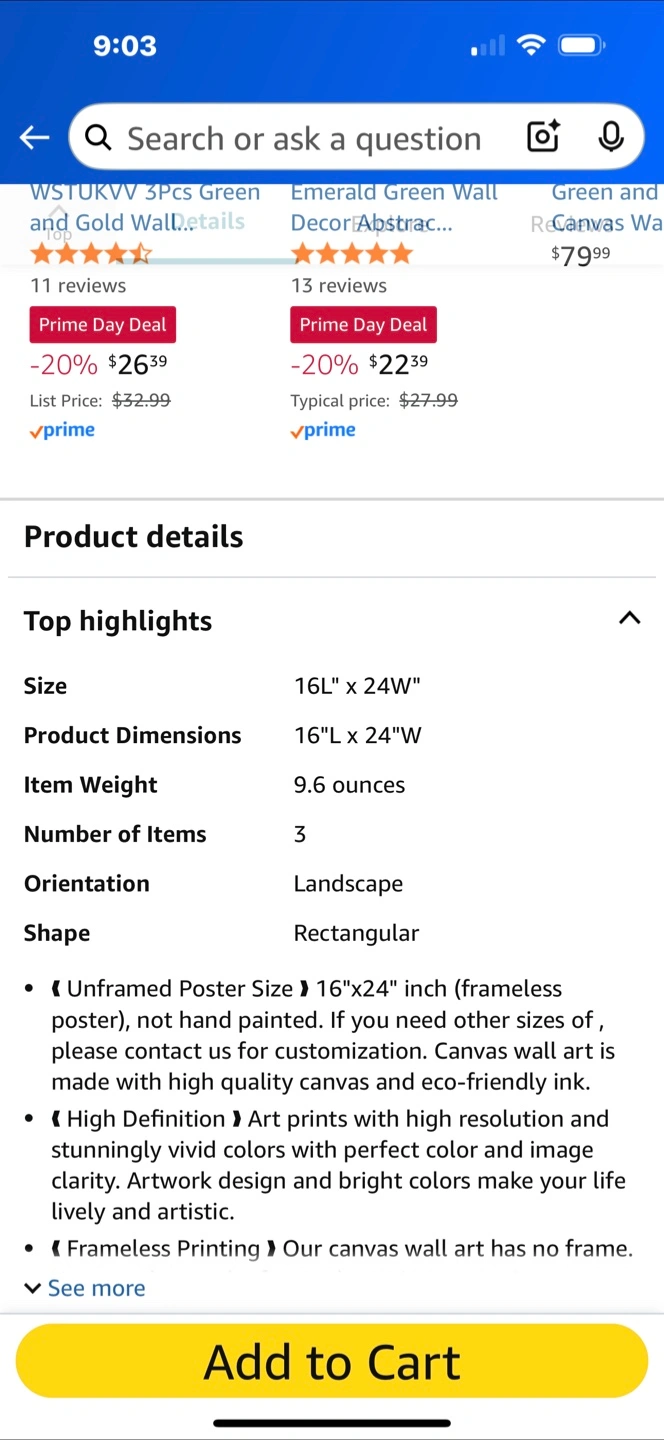Open Emerald Green Wall Decor Abstract product

(394, 207)
